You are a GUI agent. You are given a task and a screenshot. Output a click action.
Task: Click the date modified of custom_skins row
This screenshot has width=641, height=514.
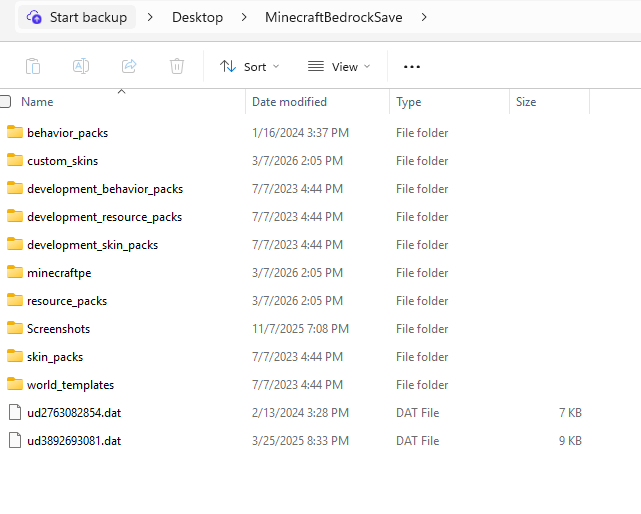pyautogui.click(x=297, y=161)
